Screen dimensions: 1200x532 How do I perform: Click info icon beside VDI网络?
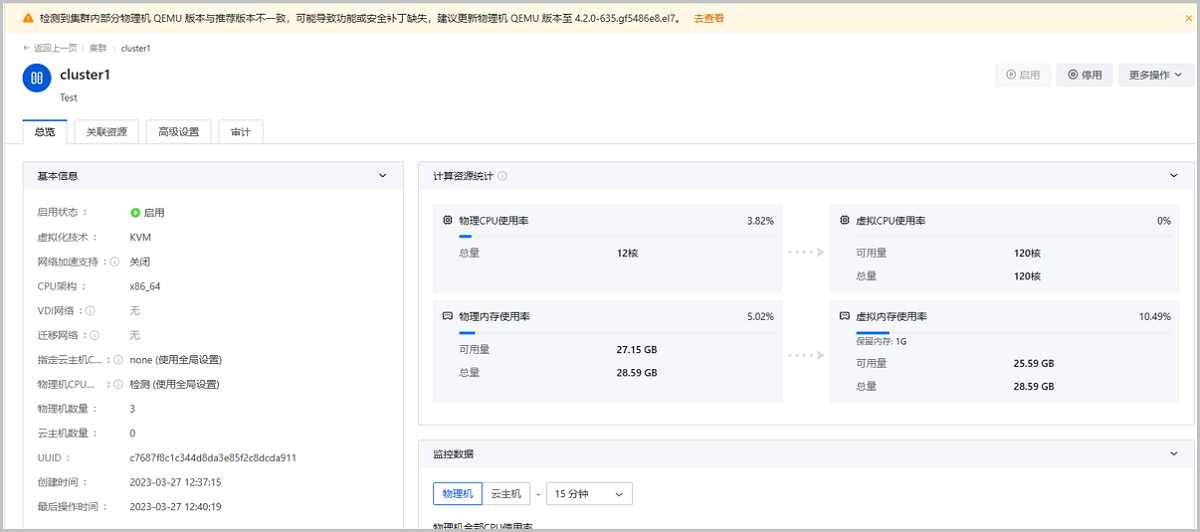tap(91, 311)
